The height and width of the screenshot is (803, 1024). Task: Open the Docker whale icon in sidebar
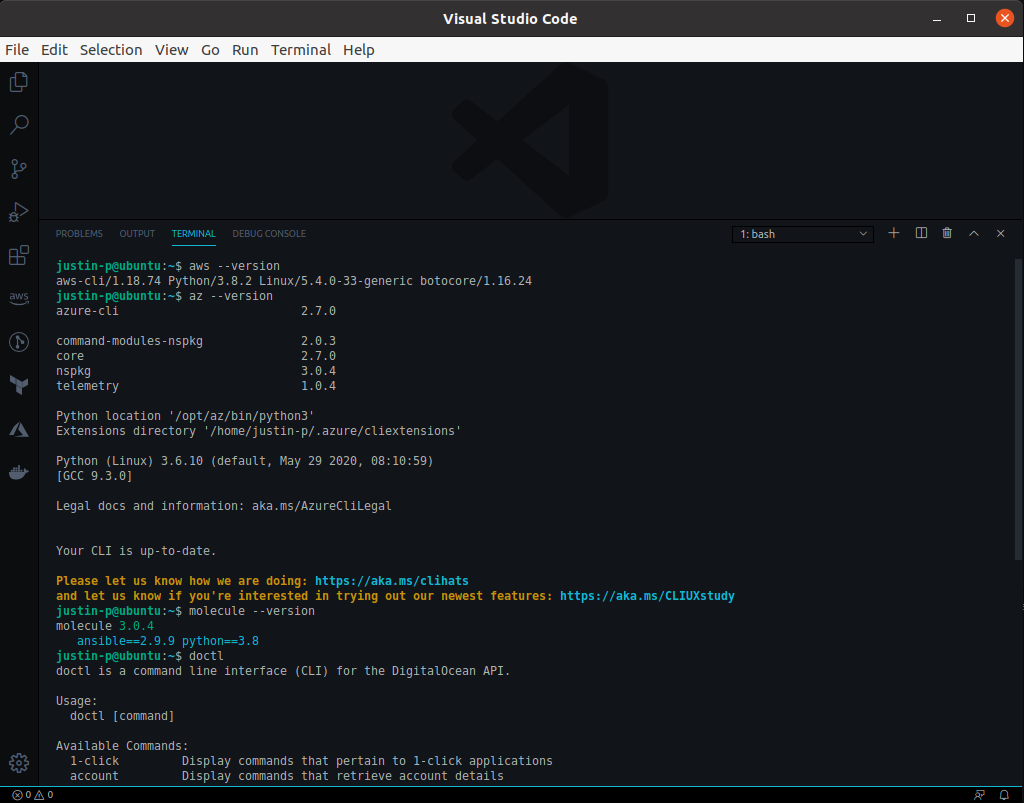click(x=19, y=472)
